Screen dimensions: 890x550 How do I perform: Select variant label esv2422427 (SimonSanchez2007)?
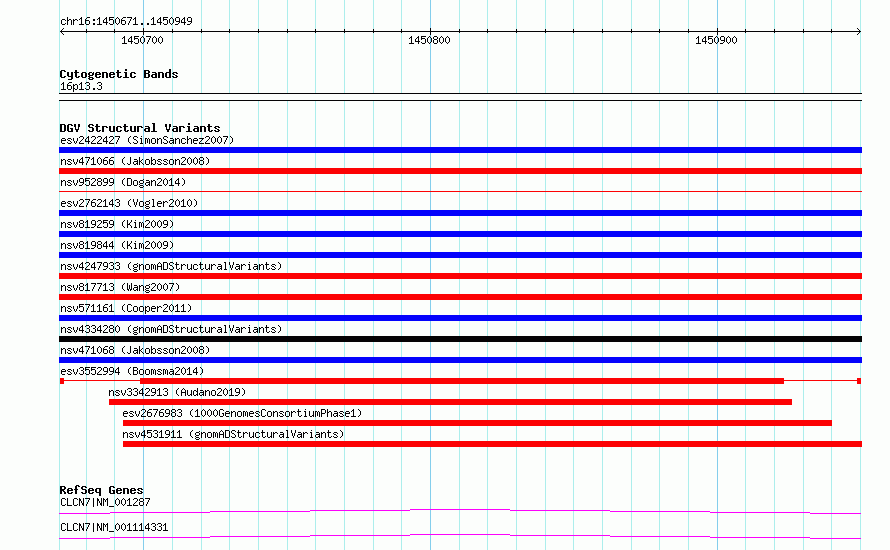[147, 140]
